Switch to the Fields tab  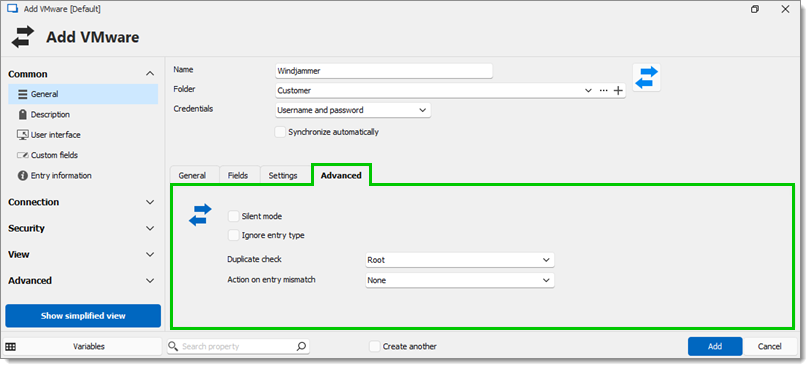pyautogui.click(x=238, y=175)
